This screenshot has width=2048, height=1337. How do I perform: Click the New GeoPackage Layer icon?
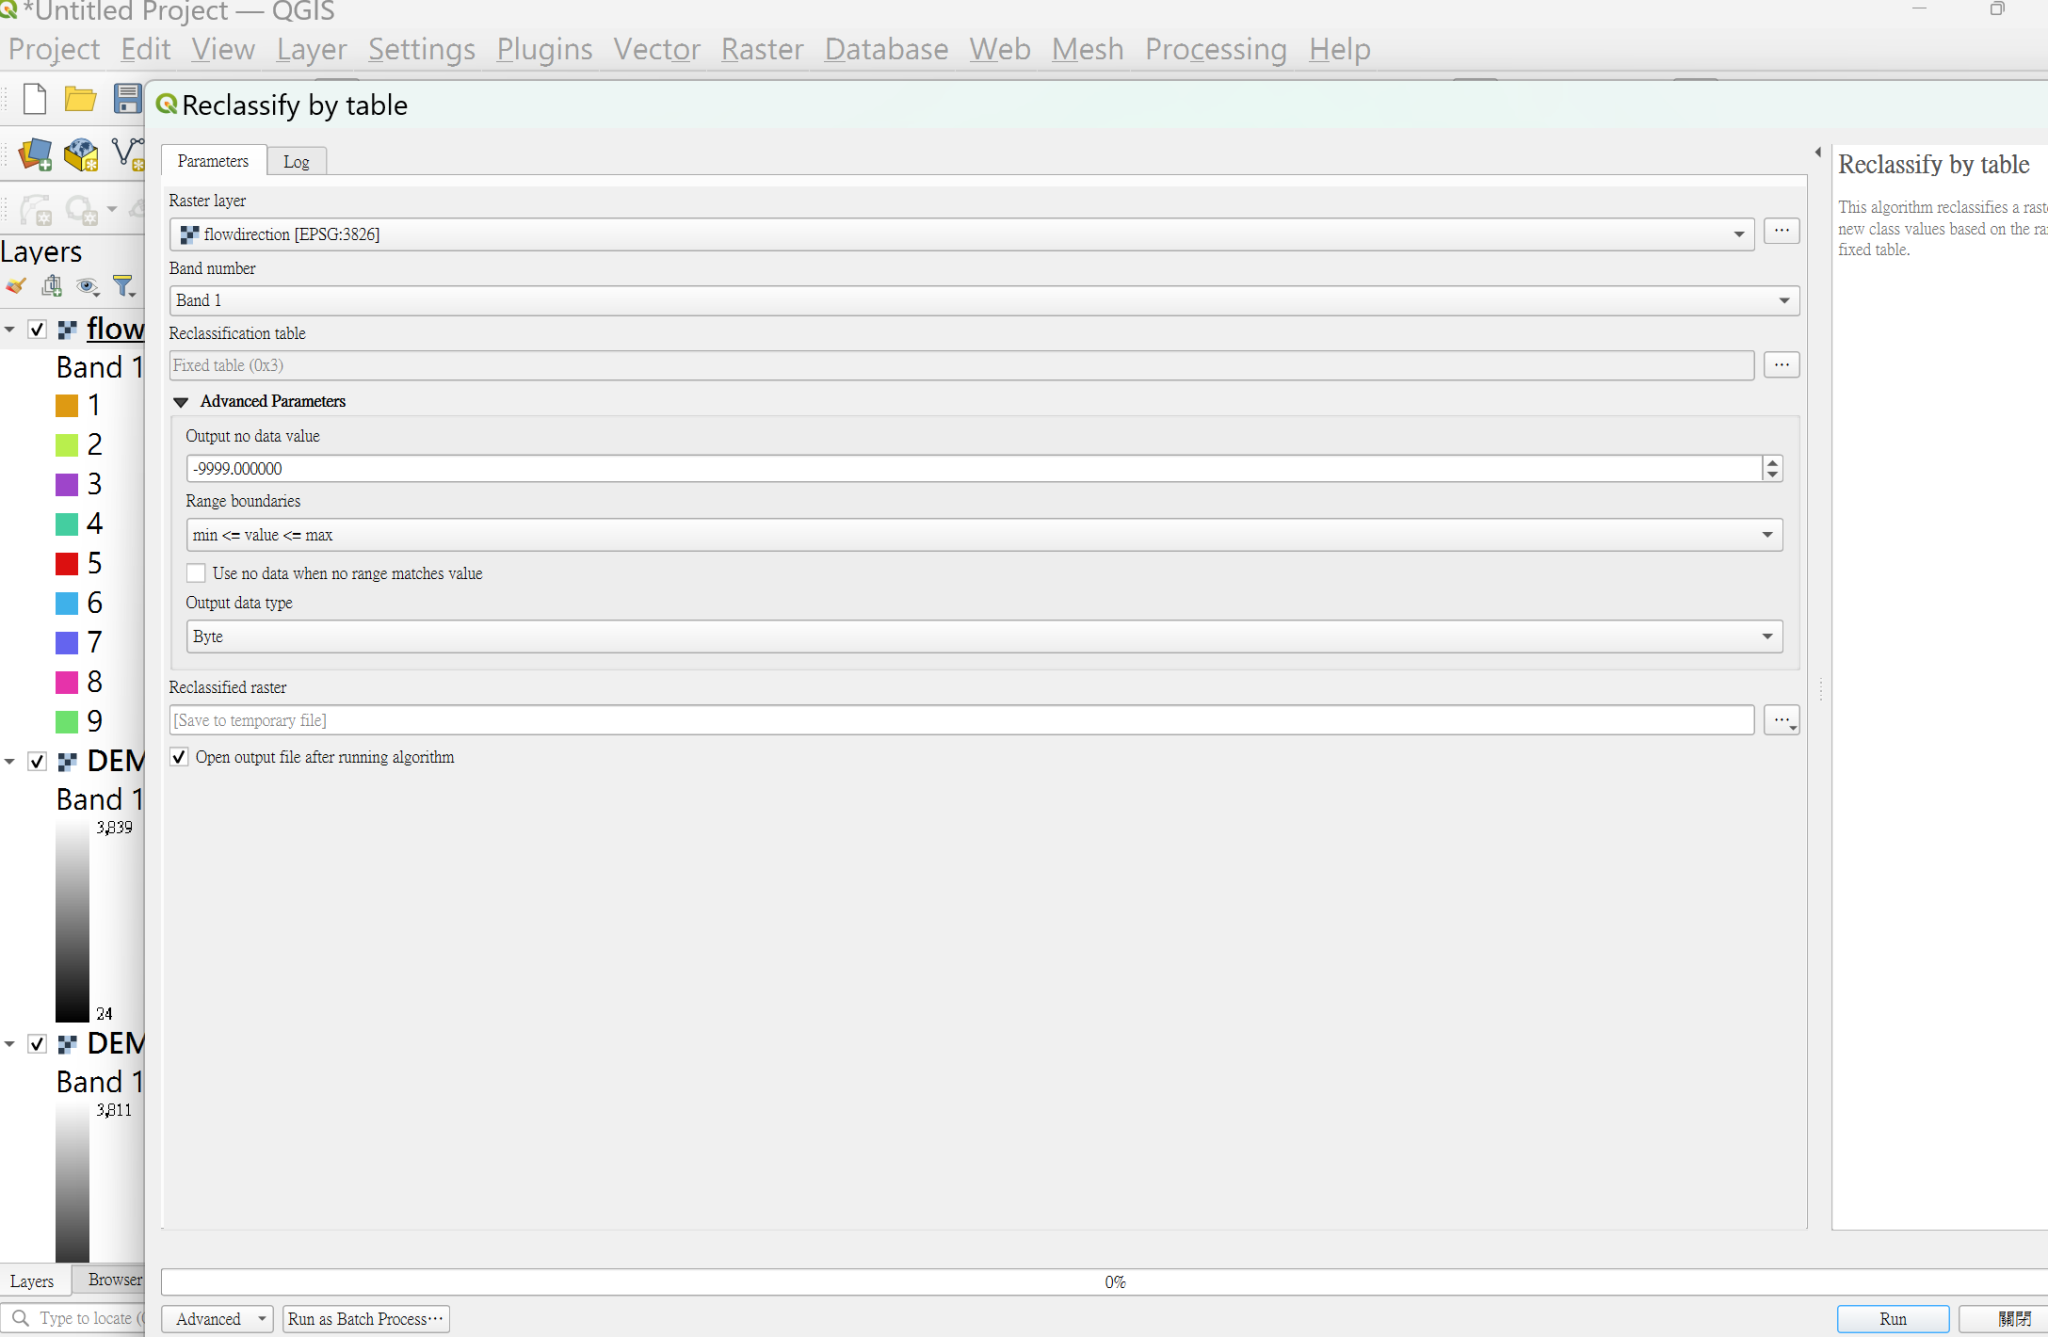pyautogui.click(x=81, y=154)
